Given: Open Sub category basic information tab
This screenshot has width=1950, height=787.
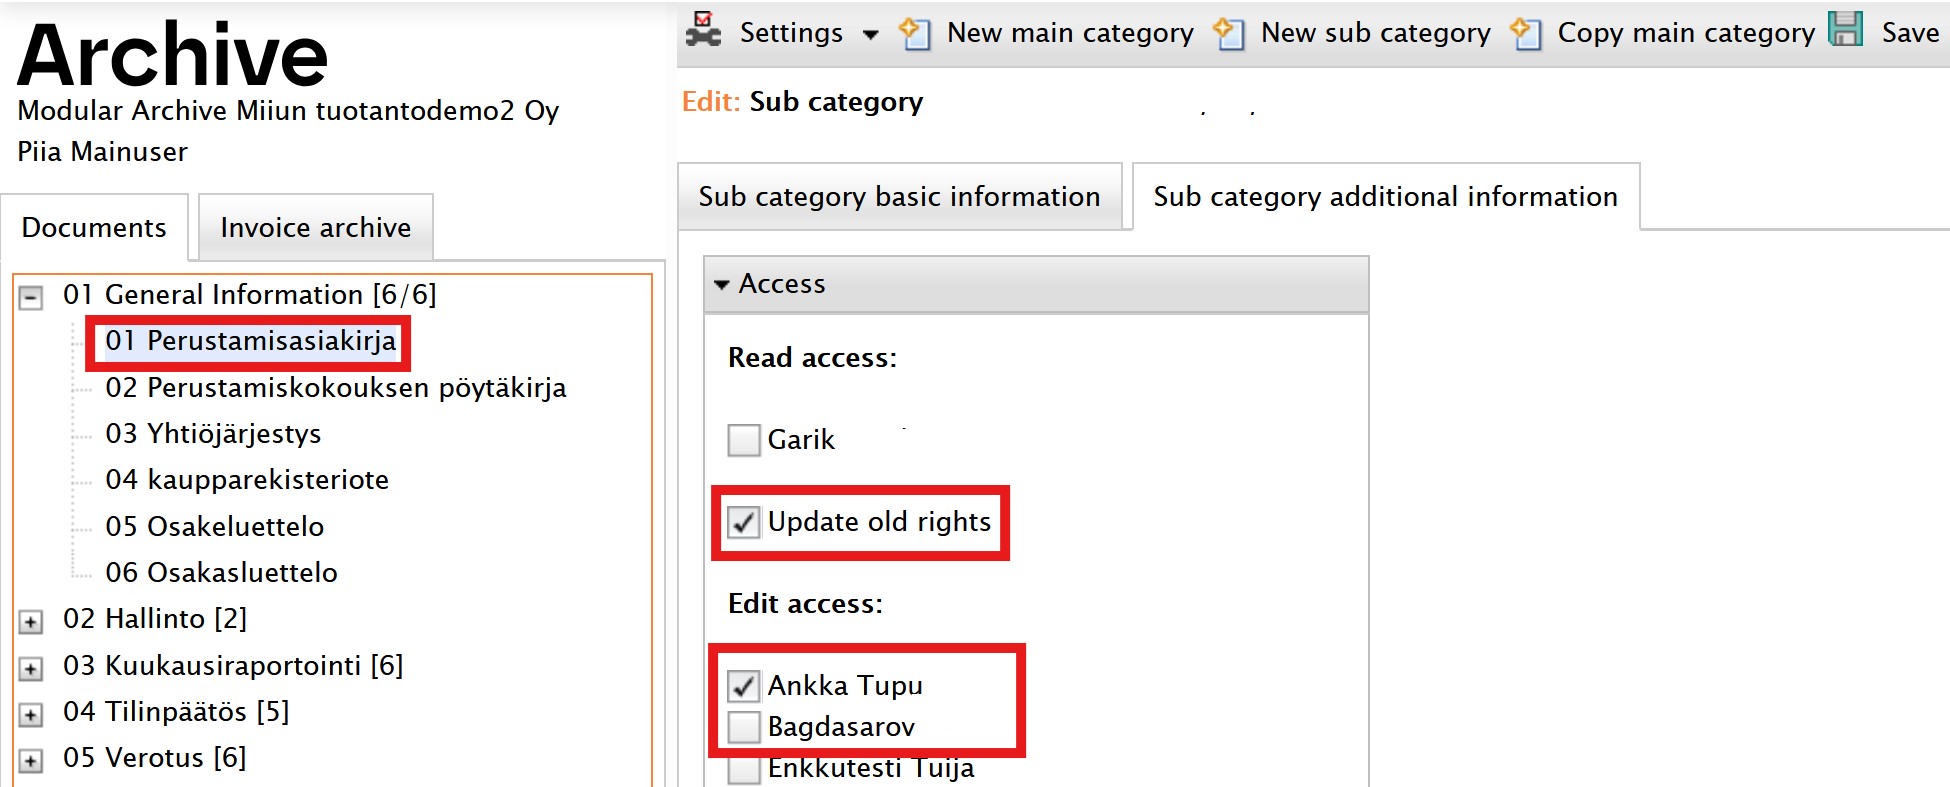Looking at the screenshot, I should (x=899, y=196).
